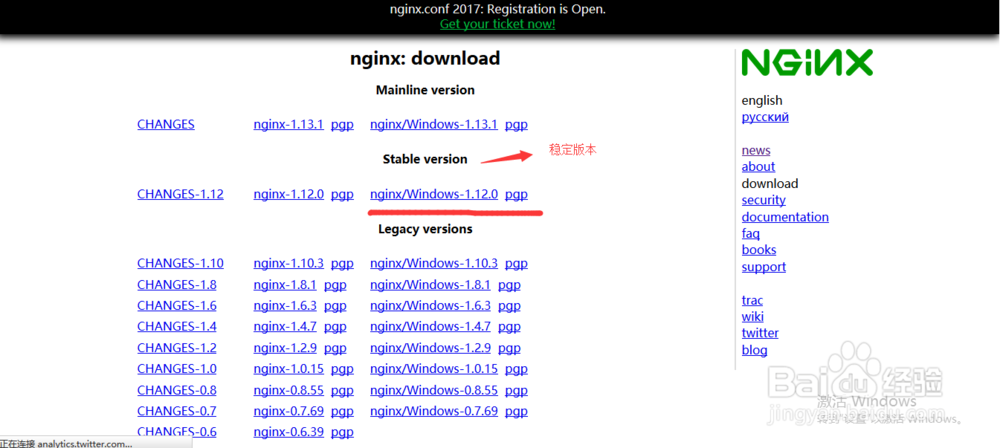Open the CHANGES-1.0 link
The height and width of the screenshot is (448, 1000).
(x=177, y=369)
